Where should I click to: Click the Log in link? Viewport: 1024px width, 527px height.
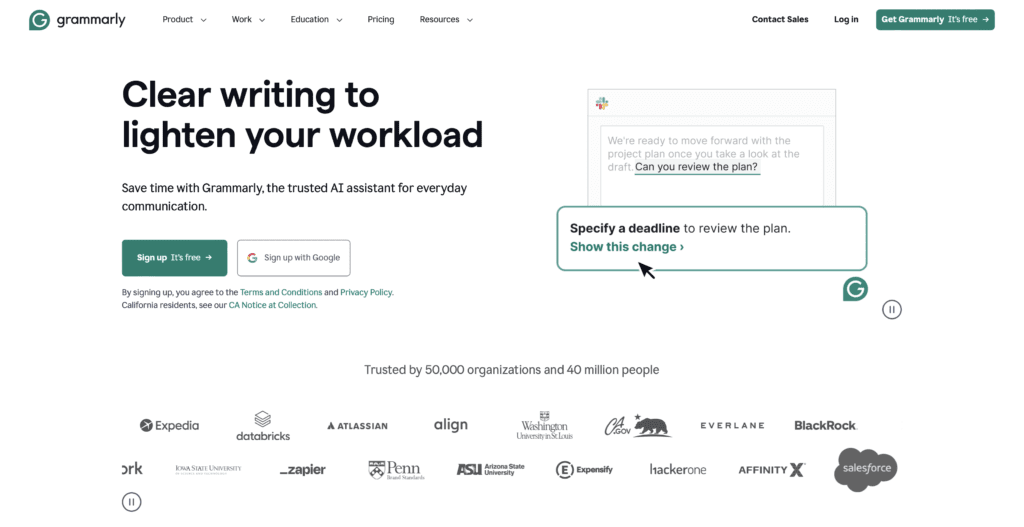846,20
